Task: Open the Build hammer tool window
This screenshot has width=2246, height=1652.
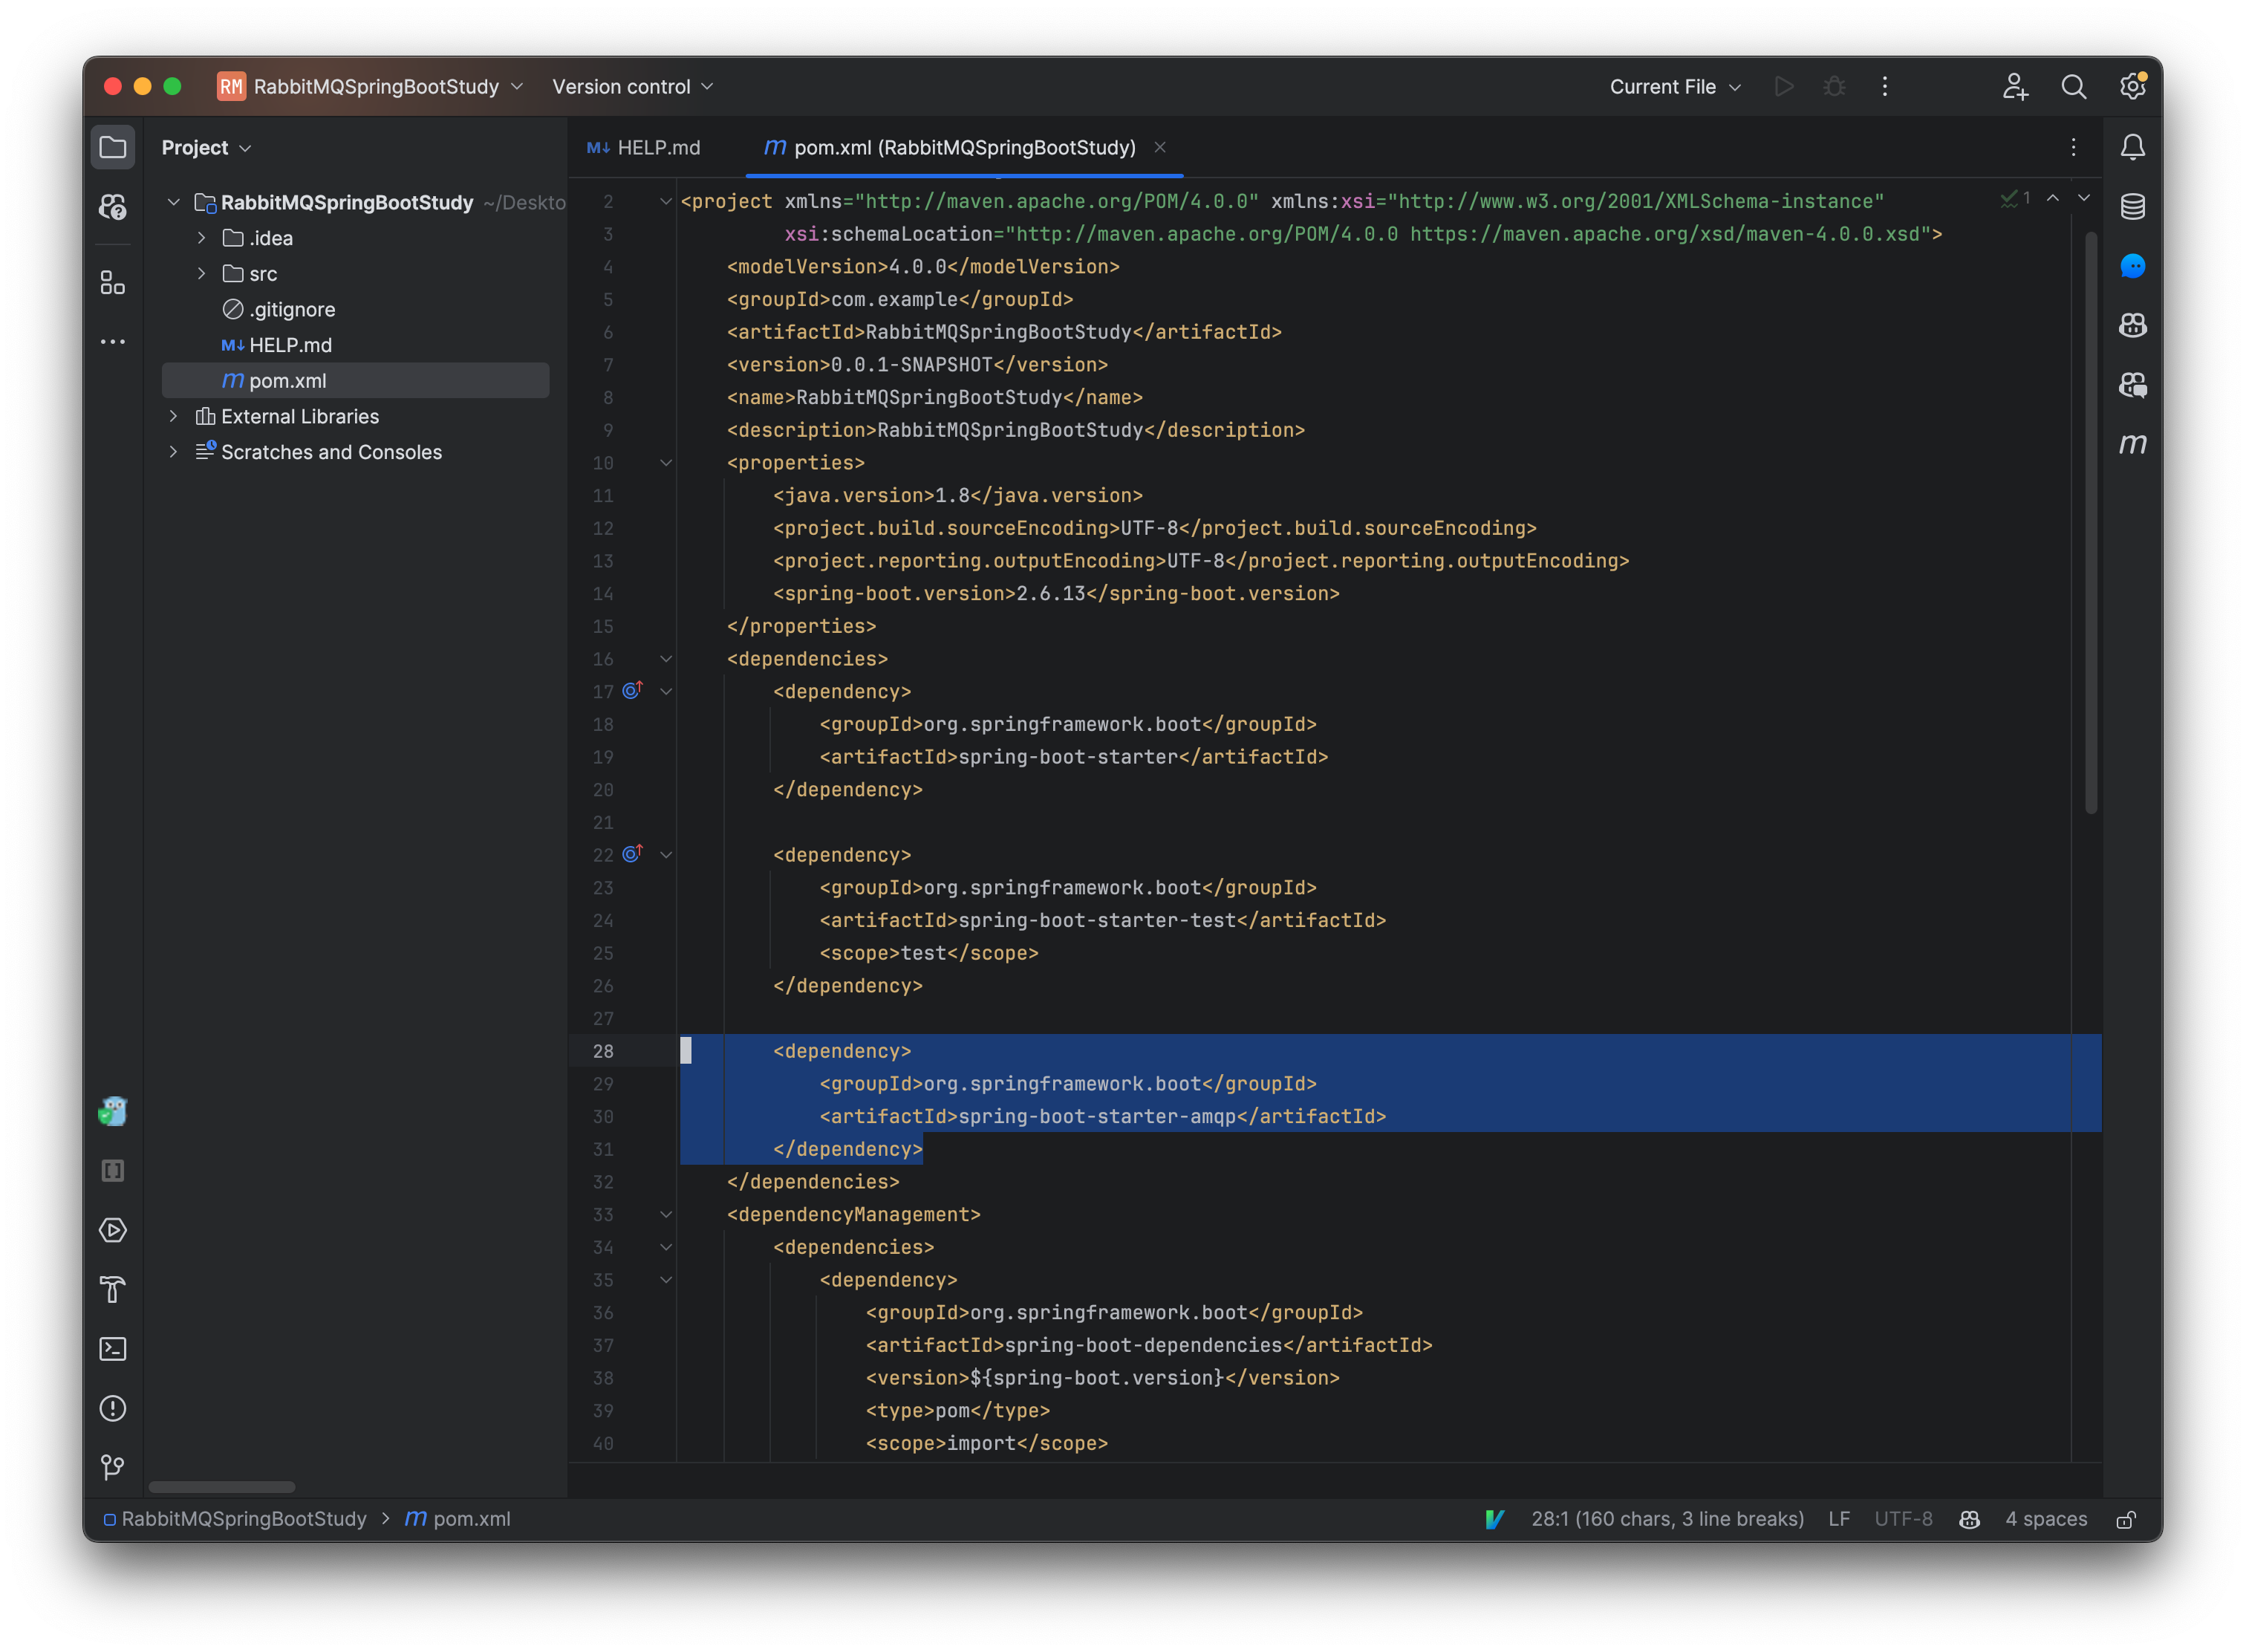Action: click(x=113, y=1290)
